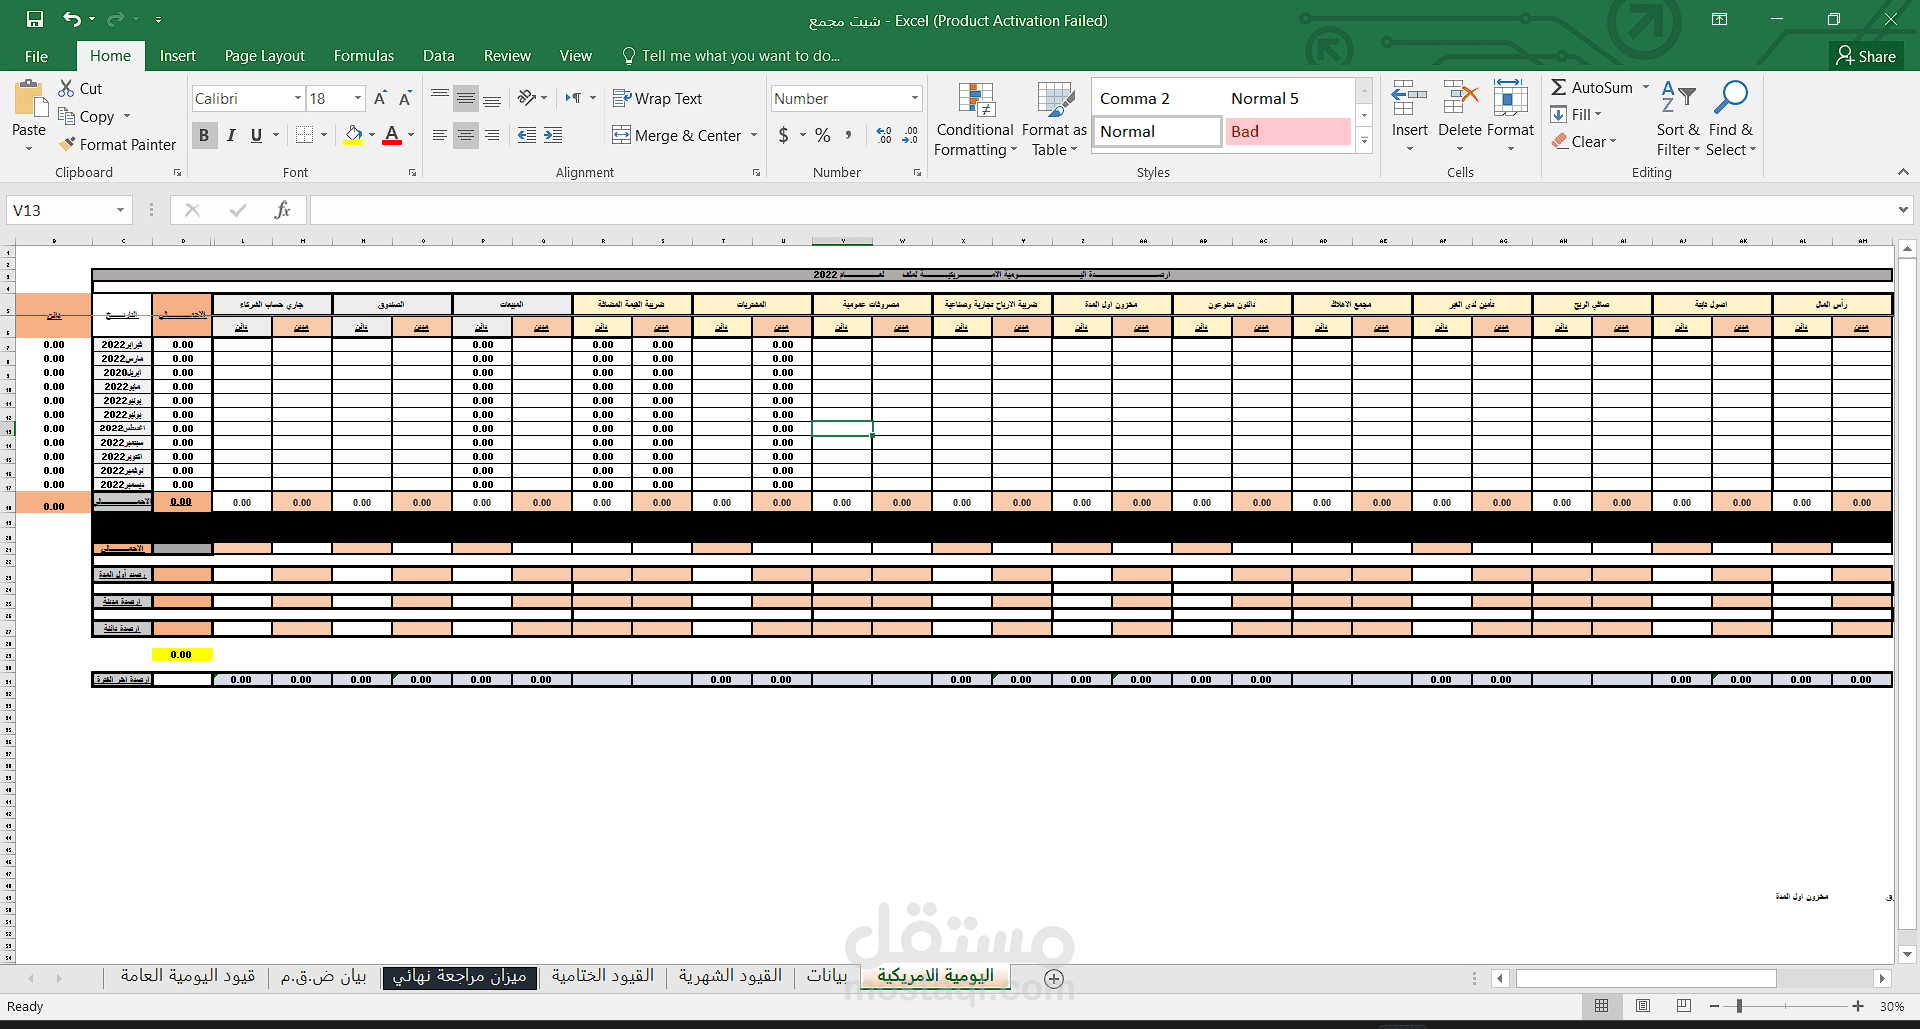Open the Number Format dropdown

(912, 98)
